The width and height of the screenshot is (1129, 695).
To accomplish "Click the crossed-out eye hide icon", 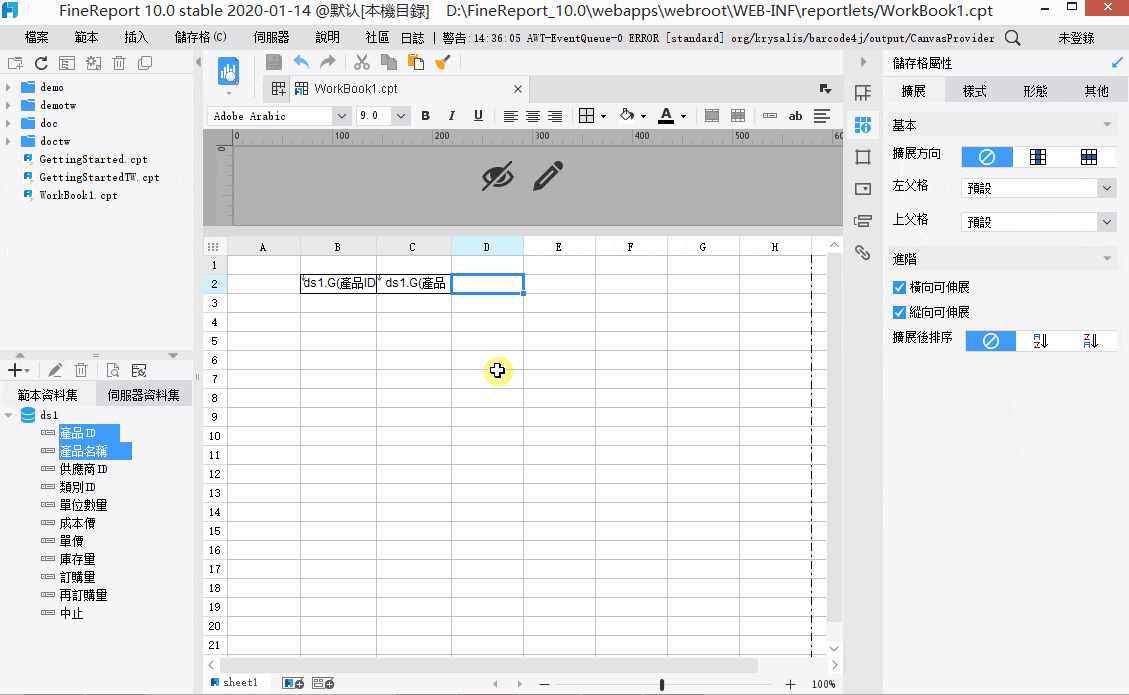I will pyautogui.click(x=498, y=176).
